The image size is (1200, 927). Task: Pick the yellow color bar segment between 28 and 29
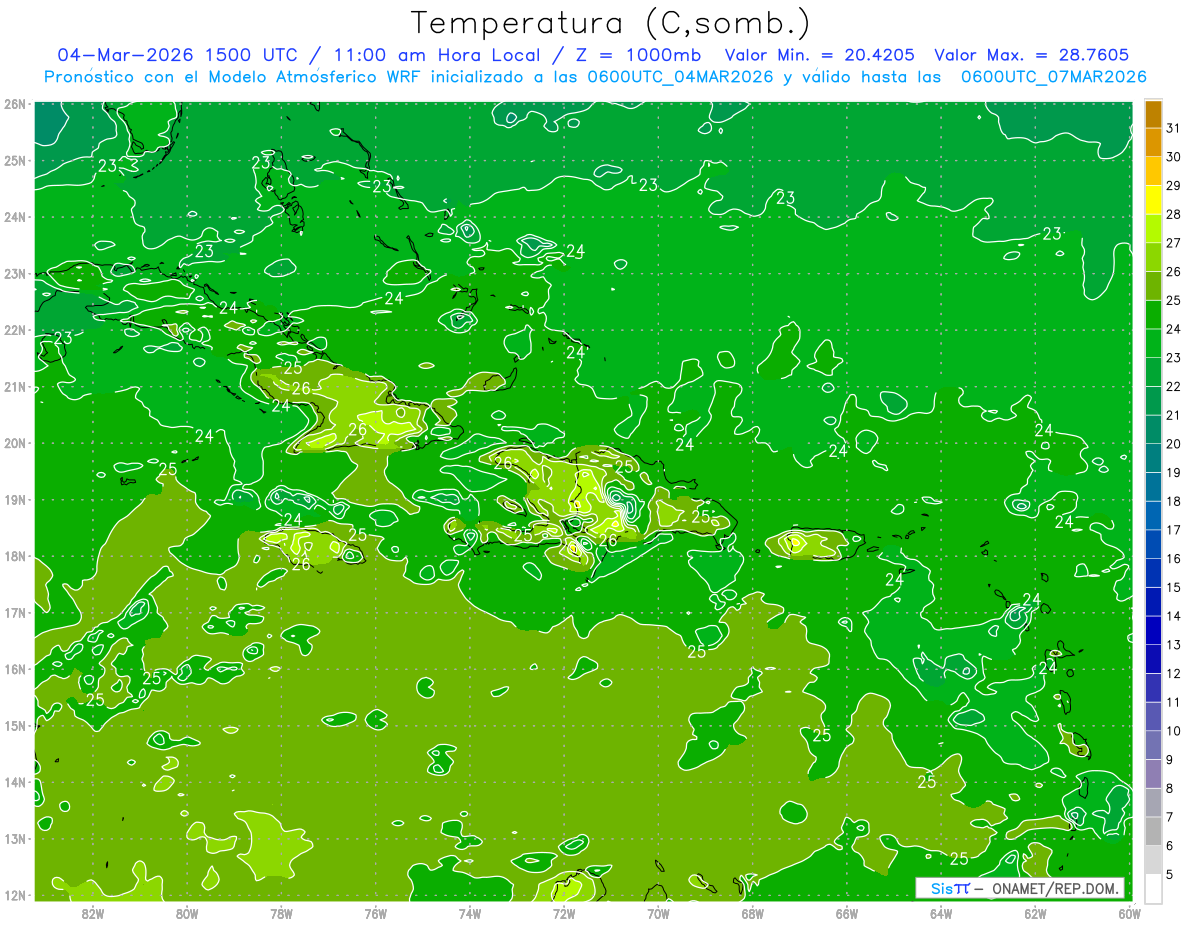coord(1153,200)
